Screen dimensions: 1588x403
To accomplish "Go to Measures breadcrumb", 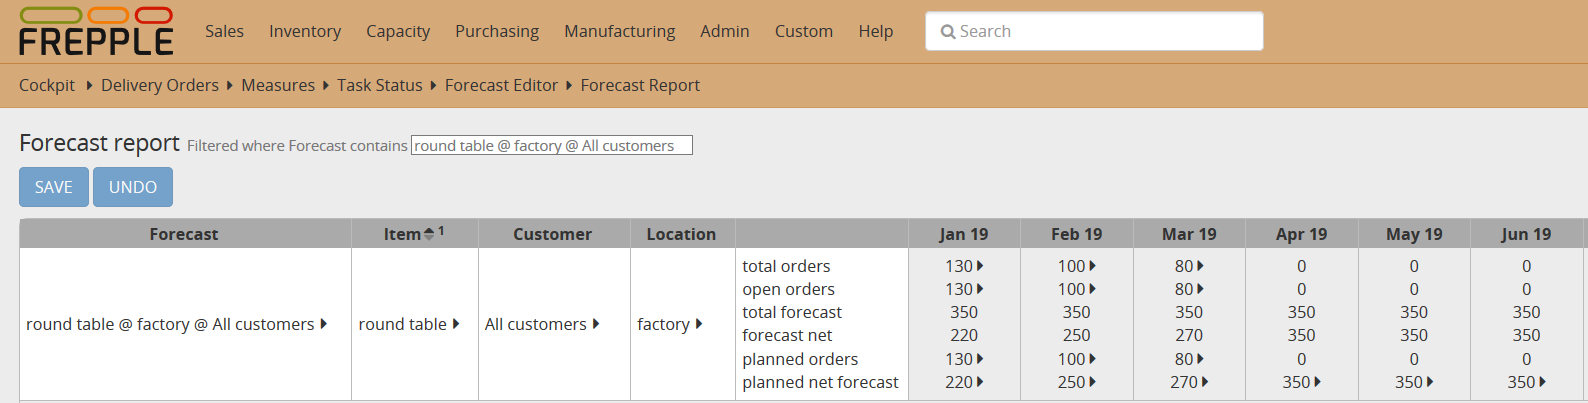I will 278,85.
